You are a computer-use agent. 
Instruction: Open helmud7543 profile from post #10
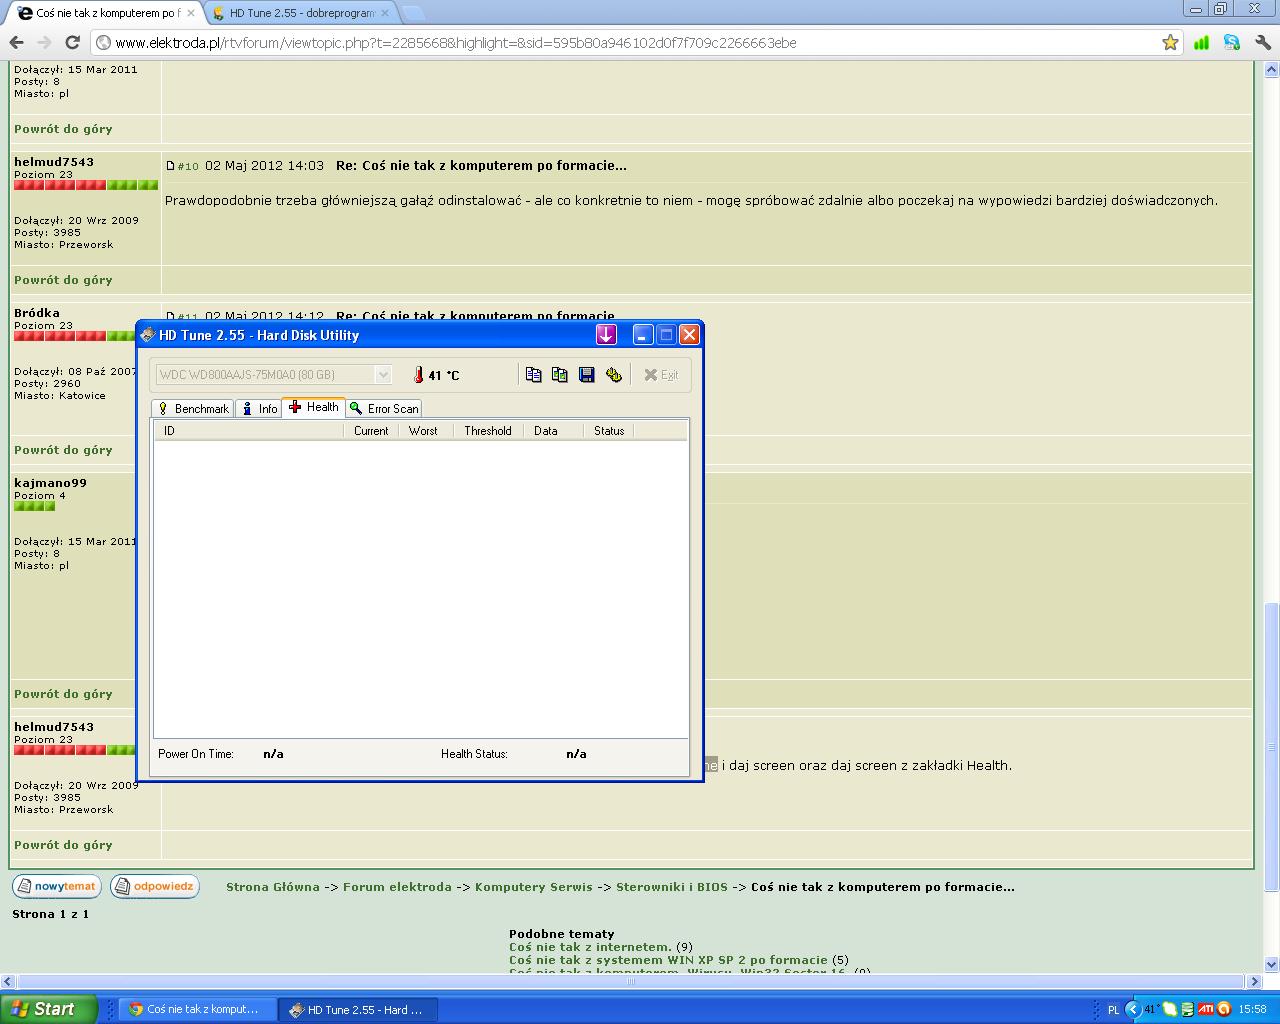(x=54, y=162)
